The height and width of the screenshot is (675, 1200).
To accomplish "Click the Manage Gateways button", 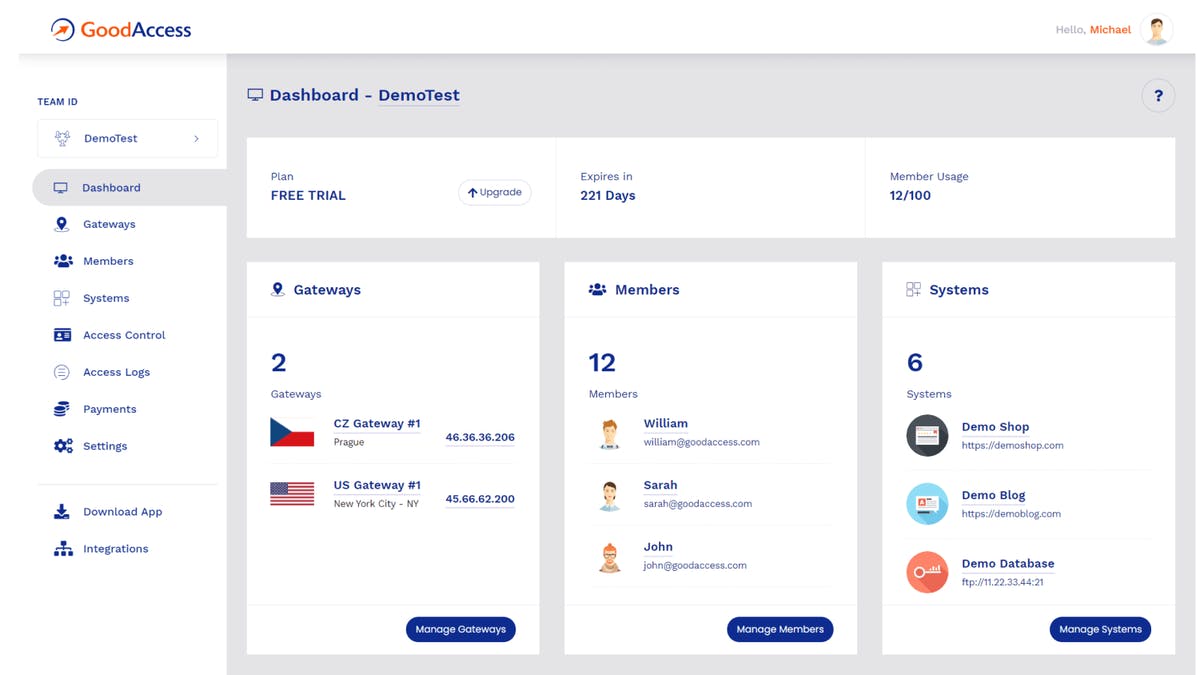I will click(x=461, y=629).
